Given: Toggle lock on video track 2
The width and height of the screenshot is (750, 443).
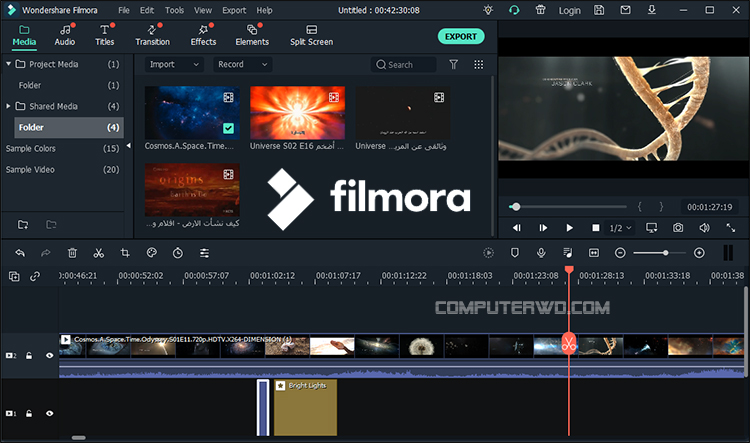Looking at the screenshot, I should coord(29,355).
